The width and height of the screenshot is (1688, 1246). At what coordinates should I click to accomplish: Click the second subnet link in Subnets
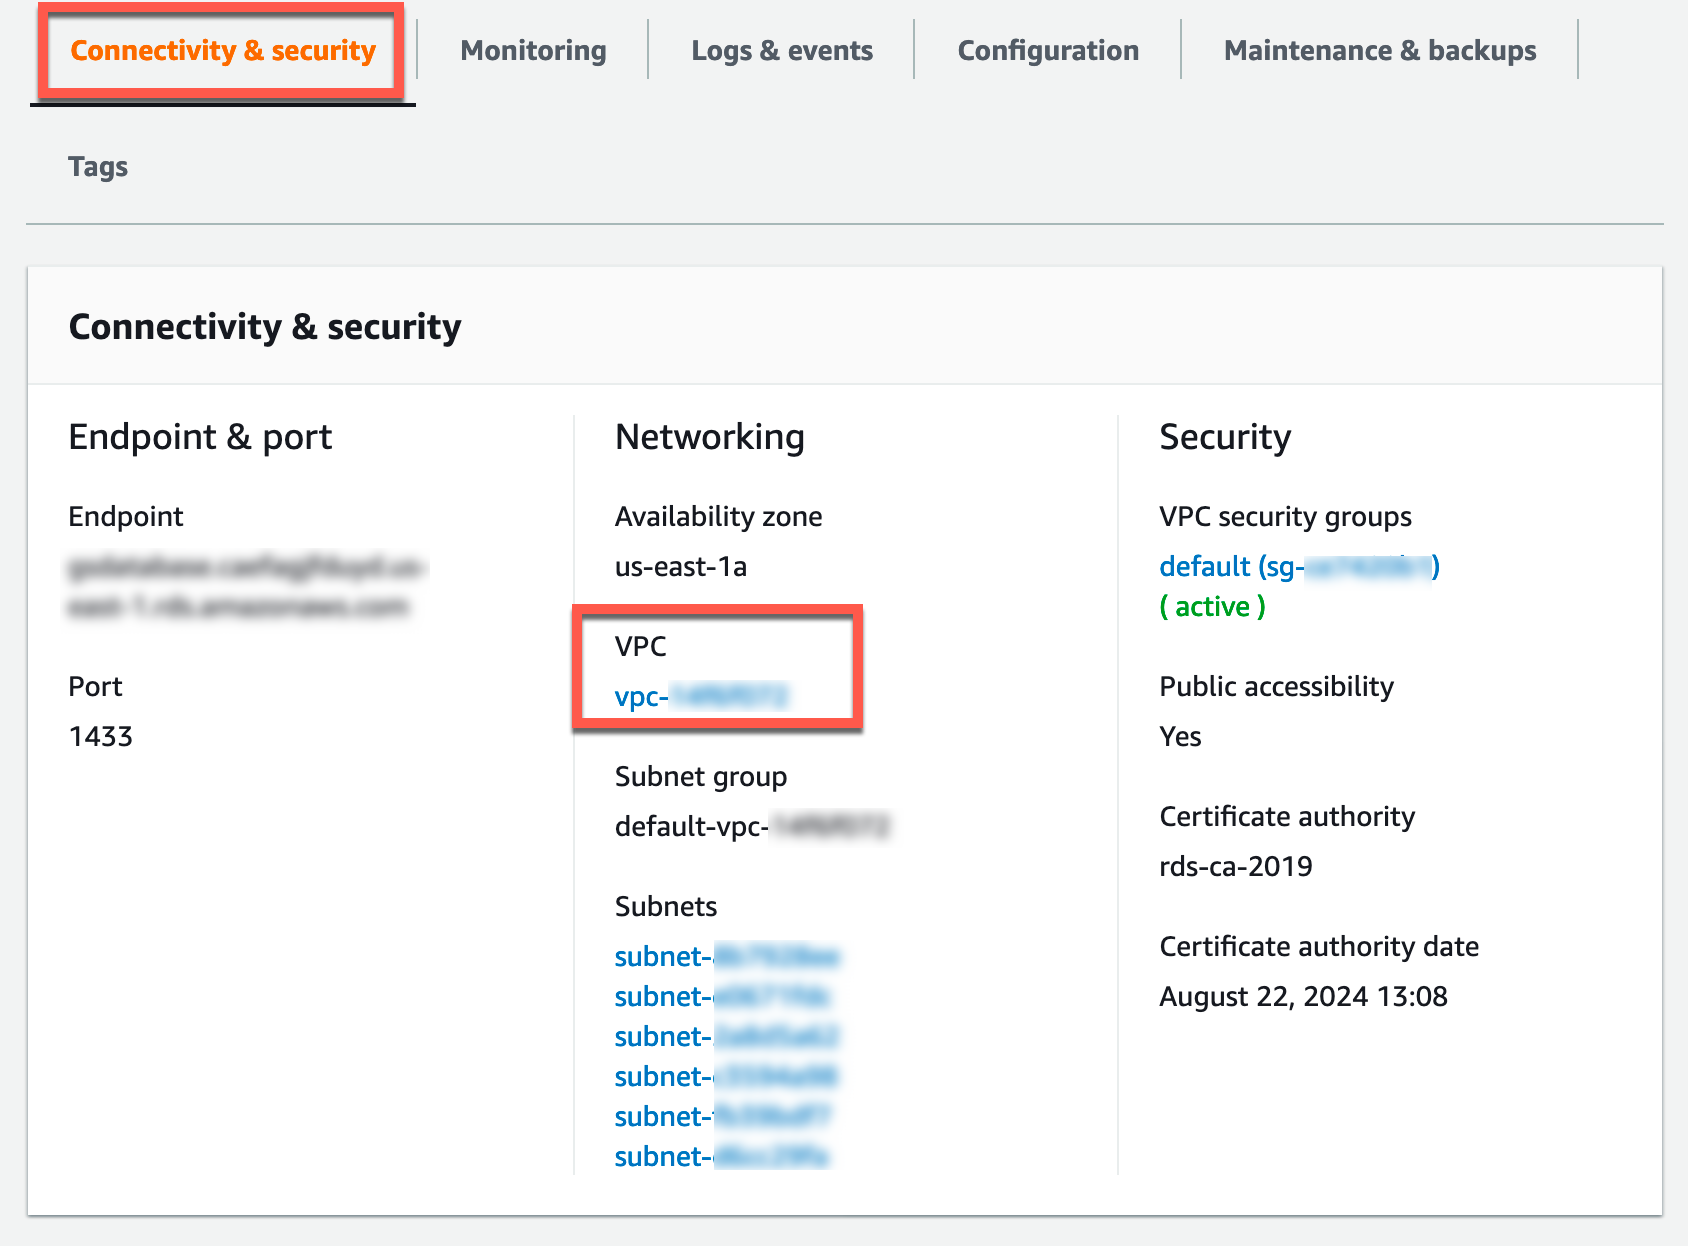(721, 997)
